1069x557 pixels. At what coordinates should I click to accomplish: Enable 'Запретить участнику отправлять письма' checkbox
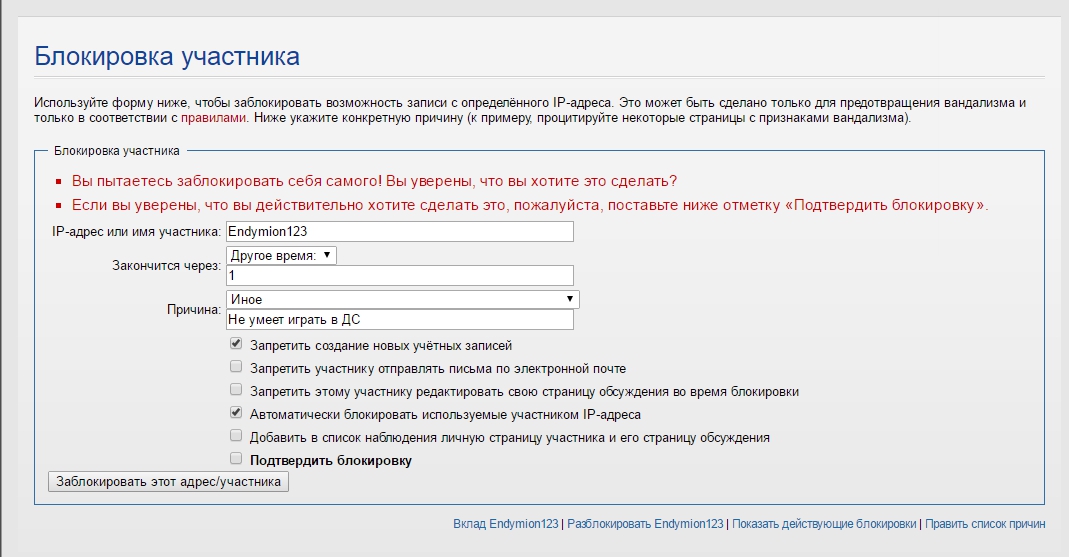coord(236,366)
